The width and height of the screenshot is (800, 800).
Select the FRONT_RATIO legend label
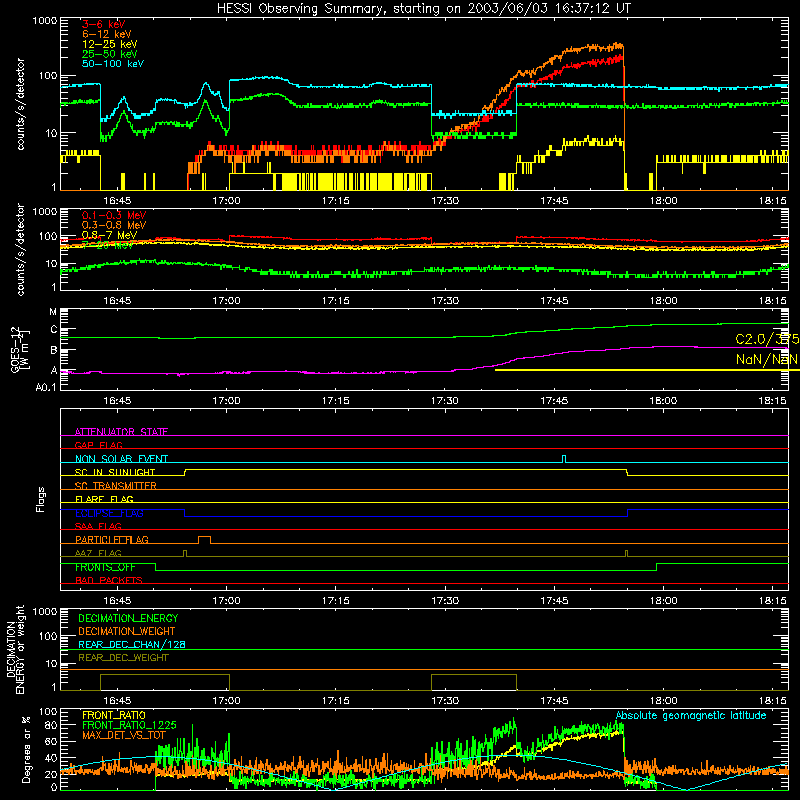click(114, 715)
